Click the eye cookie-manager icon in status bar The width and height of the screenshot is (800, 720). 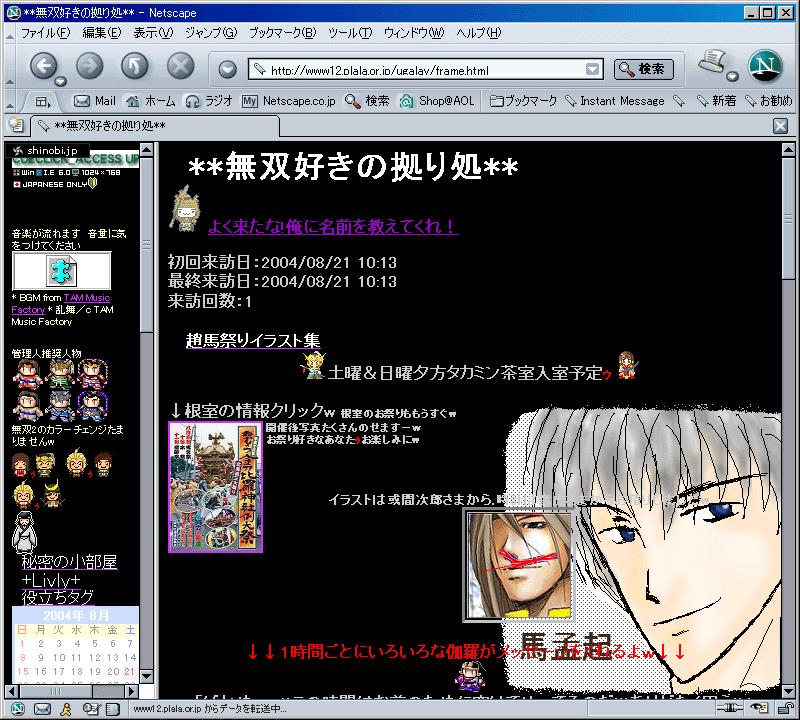(759, 707)
